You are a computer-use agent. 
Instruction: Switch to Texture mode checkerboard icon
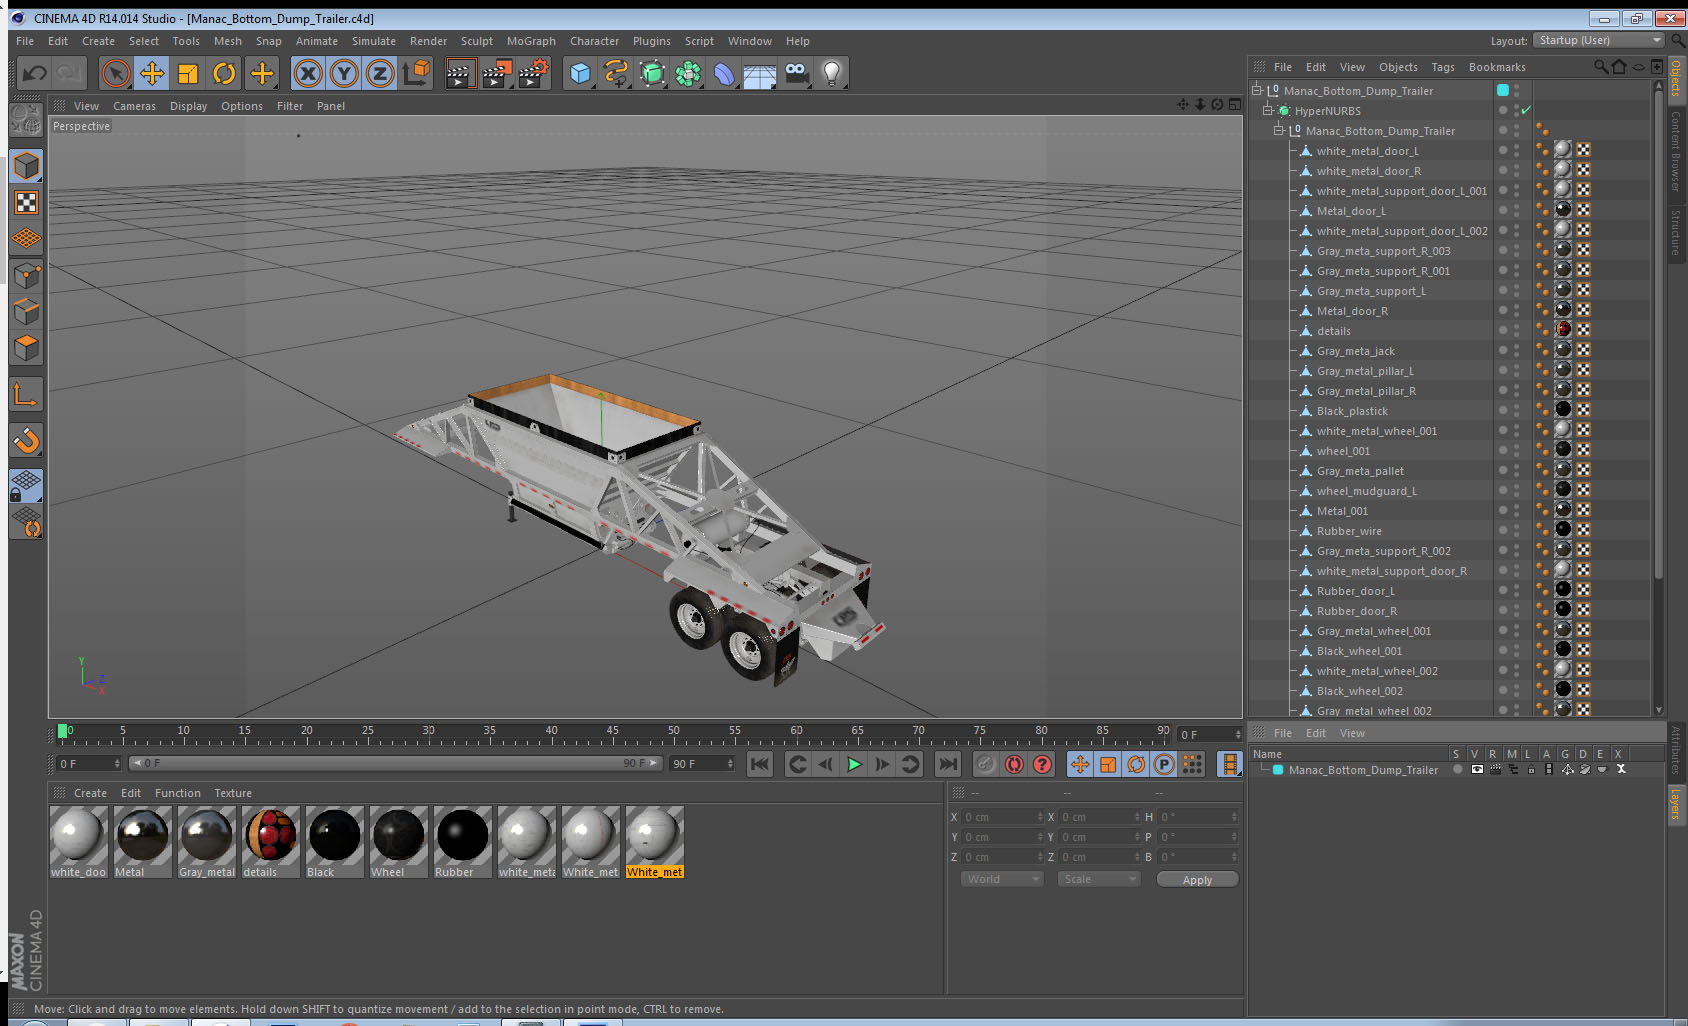click(26, 203)
